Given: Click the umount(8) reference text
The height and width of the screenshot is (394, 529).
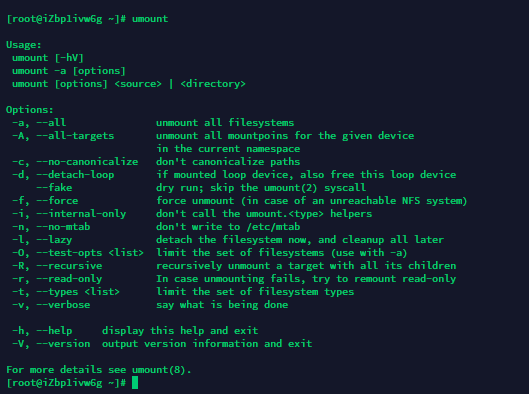Looking at the screenshot, I should click(159, 370).
